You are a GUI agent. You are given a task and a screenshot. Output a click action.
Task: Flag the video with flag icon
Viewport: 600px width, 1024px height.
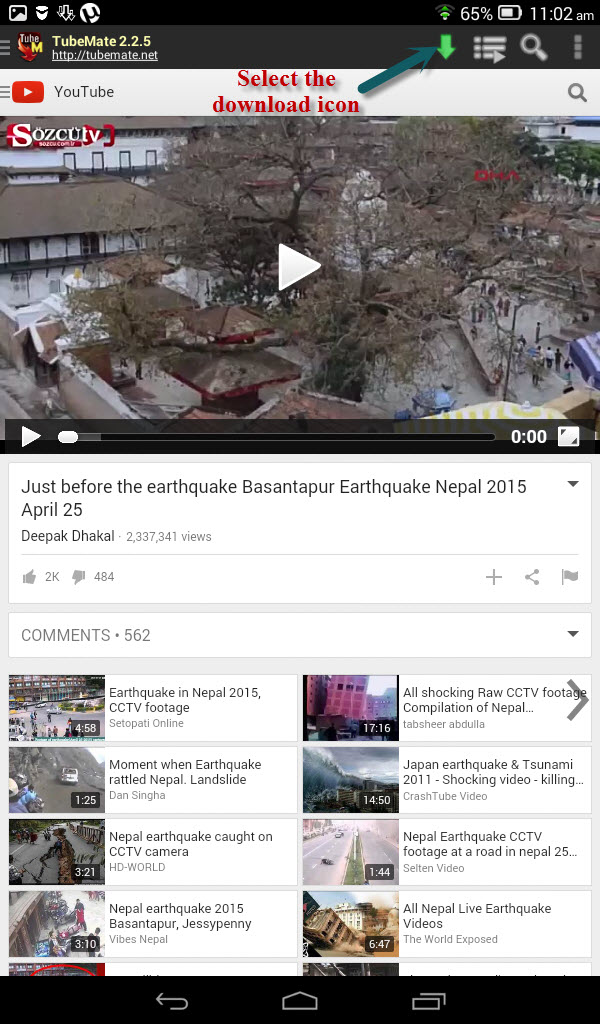pyautogui.click(x=570, y=577)
